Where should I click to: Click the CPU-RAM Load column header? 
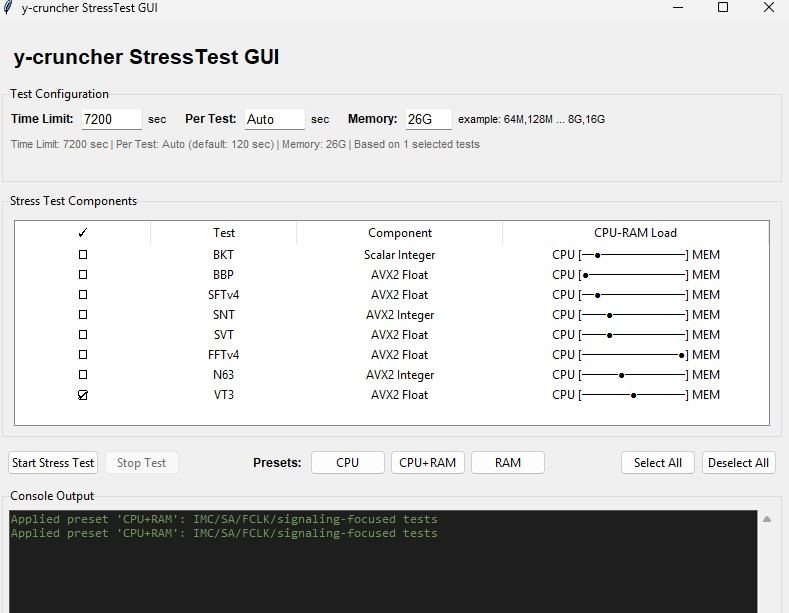click(636, 233)
